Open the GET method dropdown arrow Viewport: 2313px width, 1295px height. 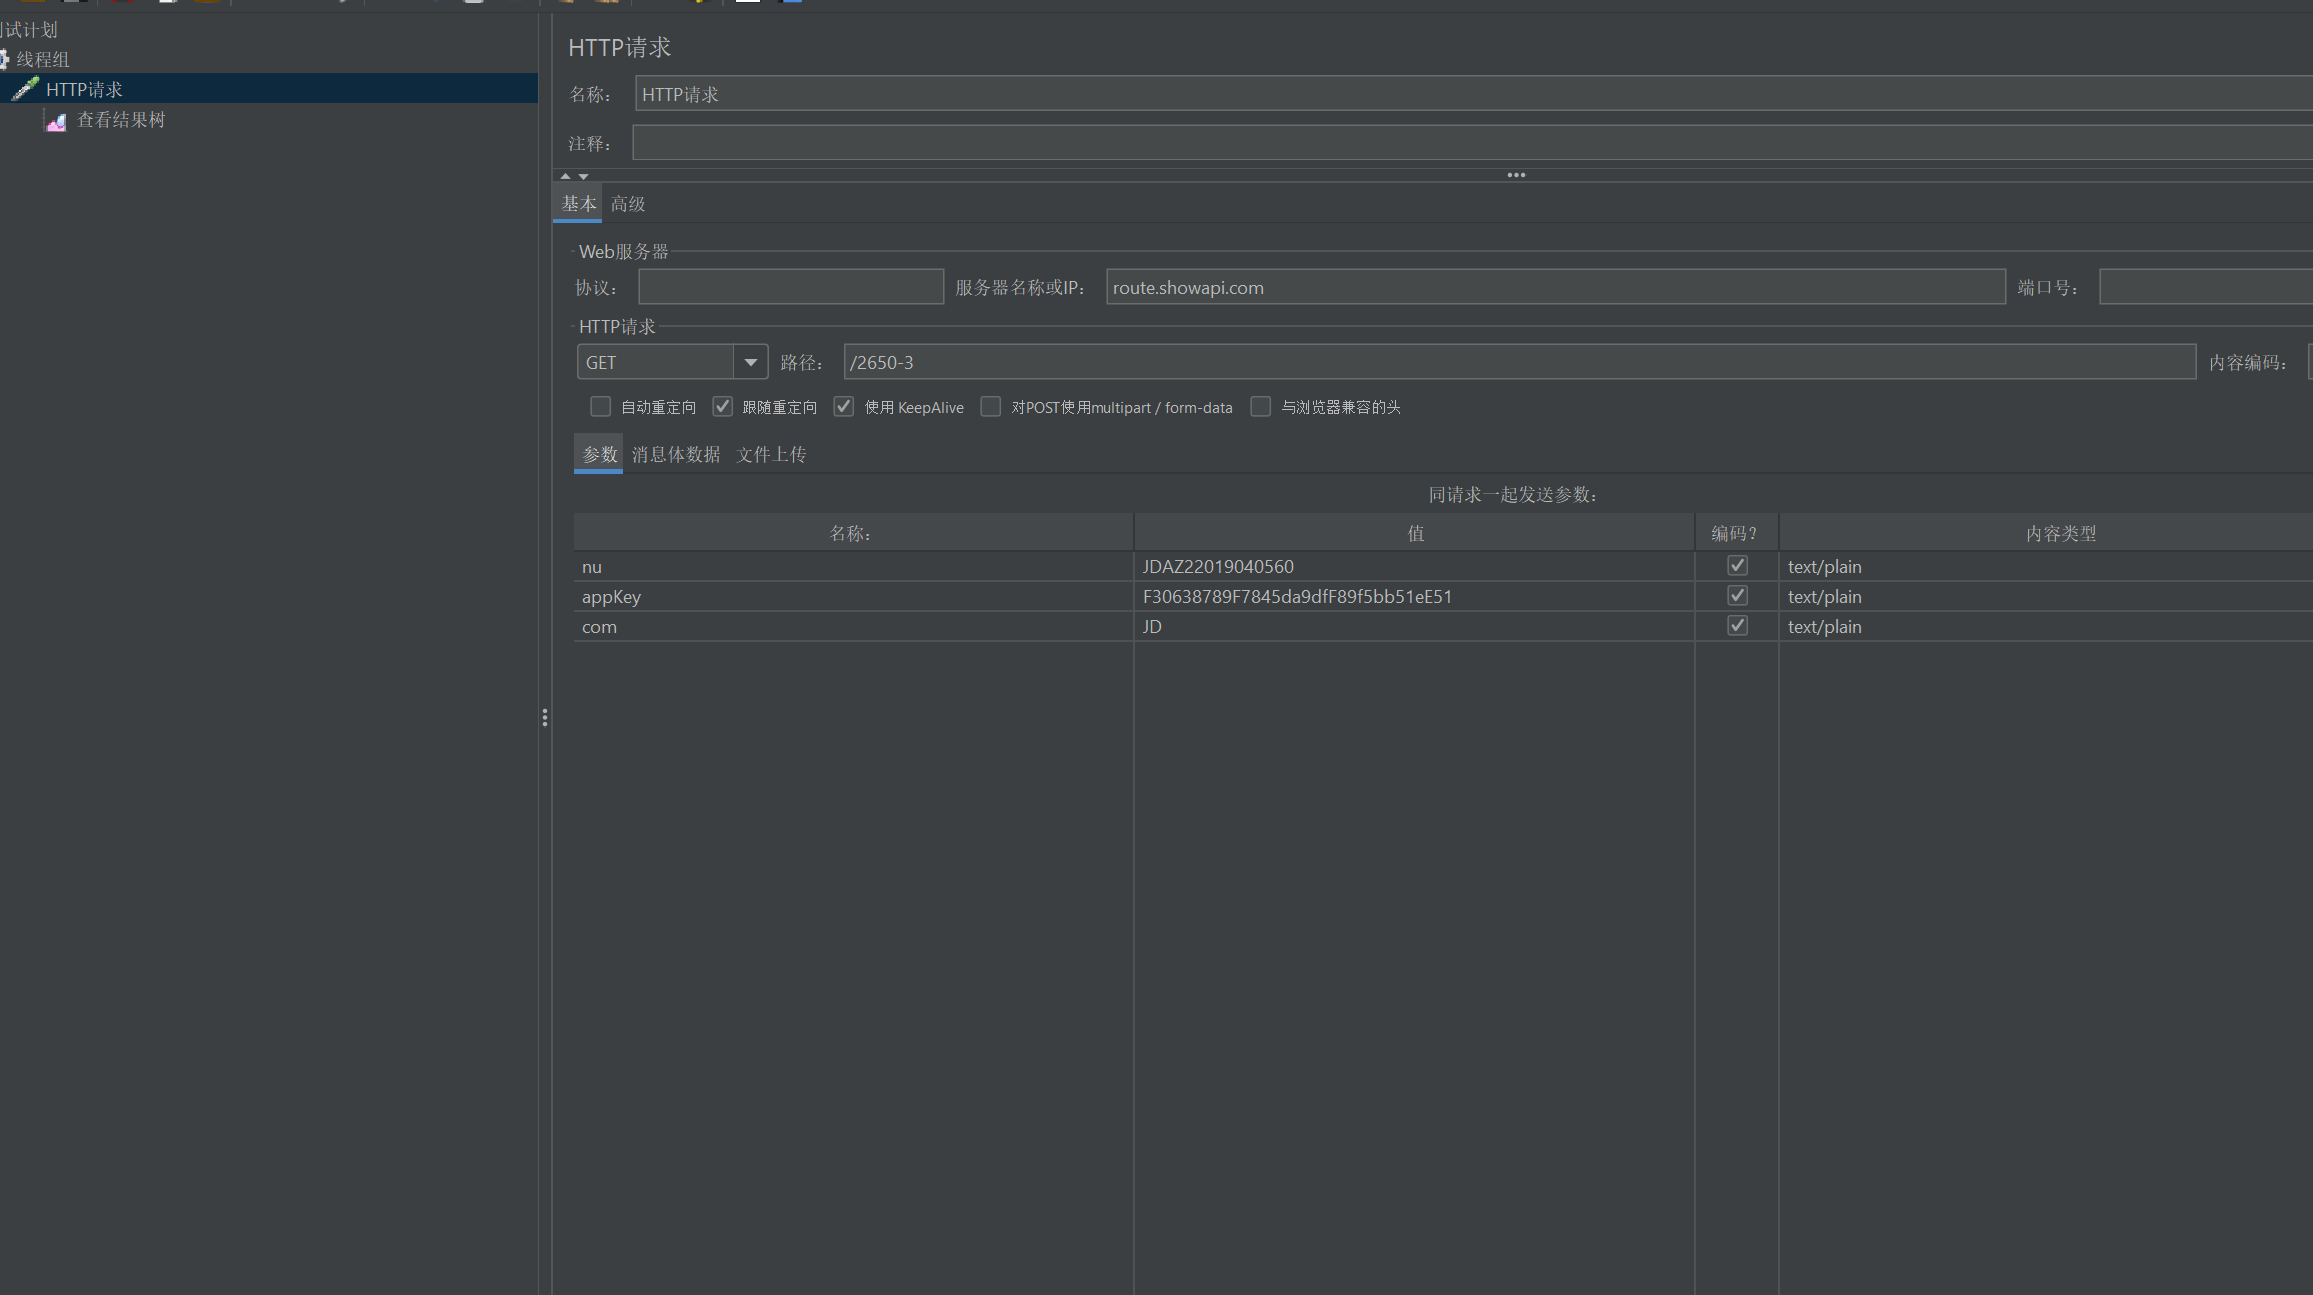click(x=750, y=362)
